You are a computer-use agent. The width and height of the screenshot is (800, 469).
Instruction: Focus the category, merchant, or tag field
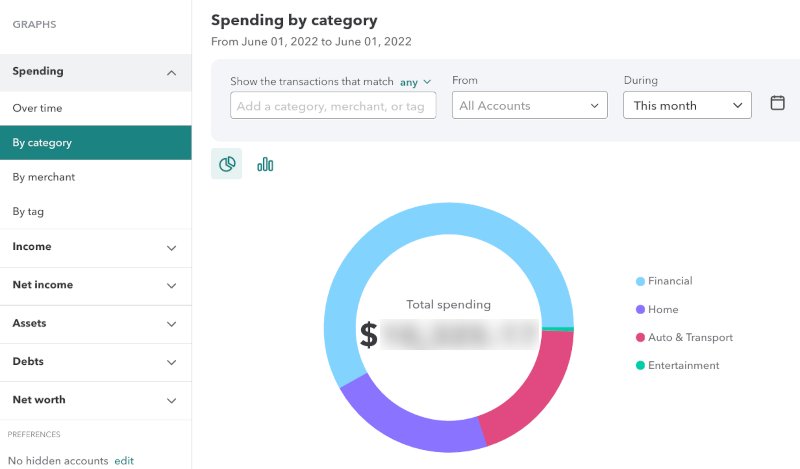[333, 106]
